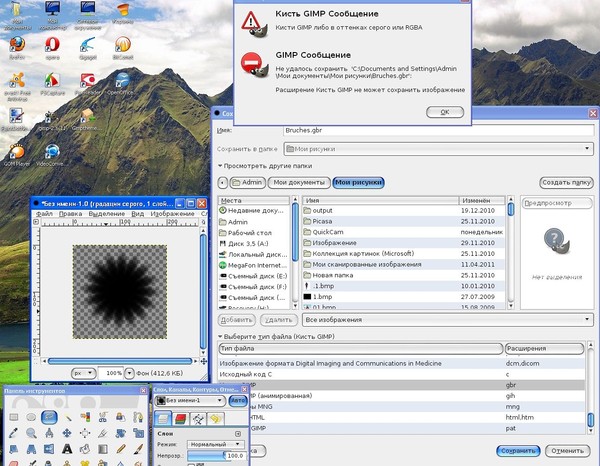Select the Rectangle Select tool in toolbox

tap(14, 417)
